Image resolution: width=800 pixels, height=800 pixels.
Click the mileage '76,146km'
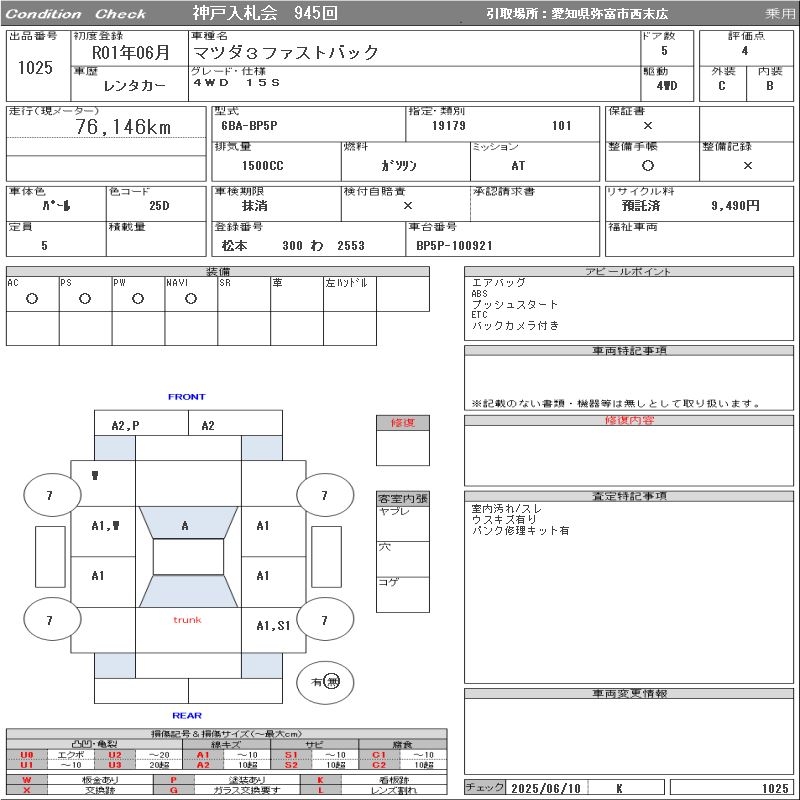123,127
